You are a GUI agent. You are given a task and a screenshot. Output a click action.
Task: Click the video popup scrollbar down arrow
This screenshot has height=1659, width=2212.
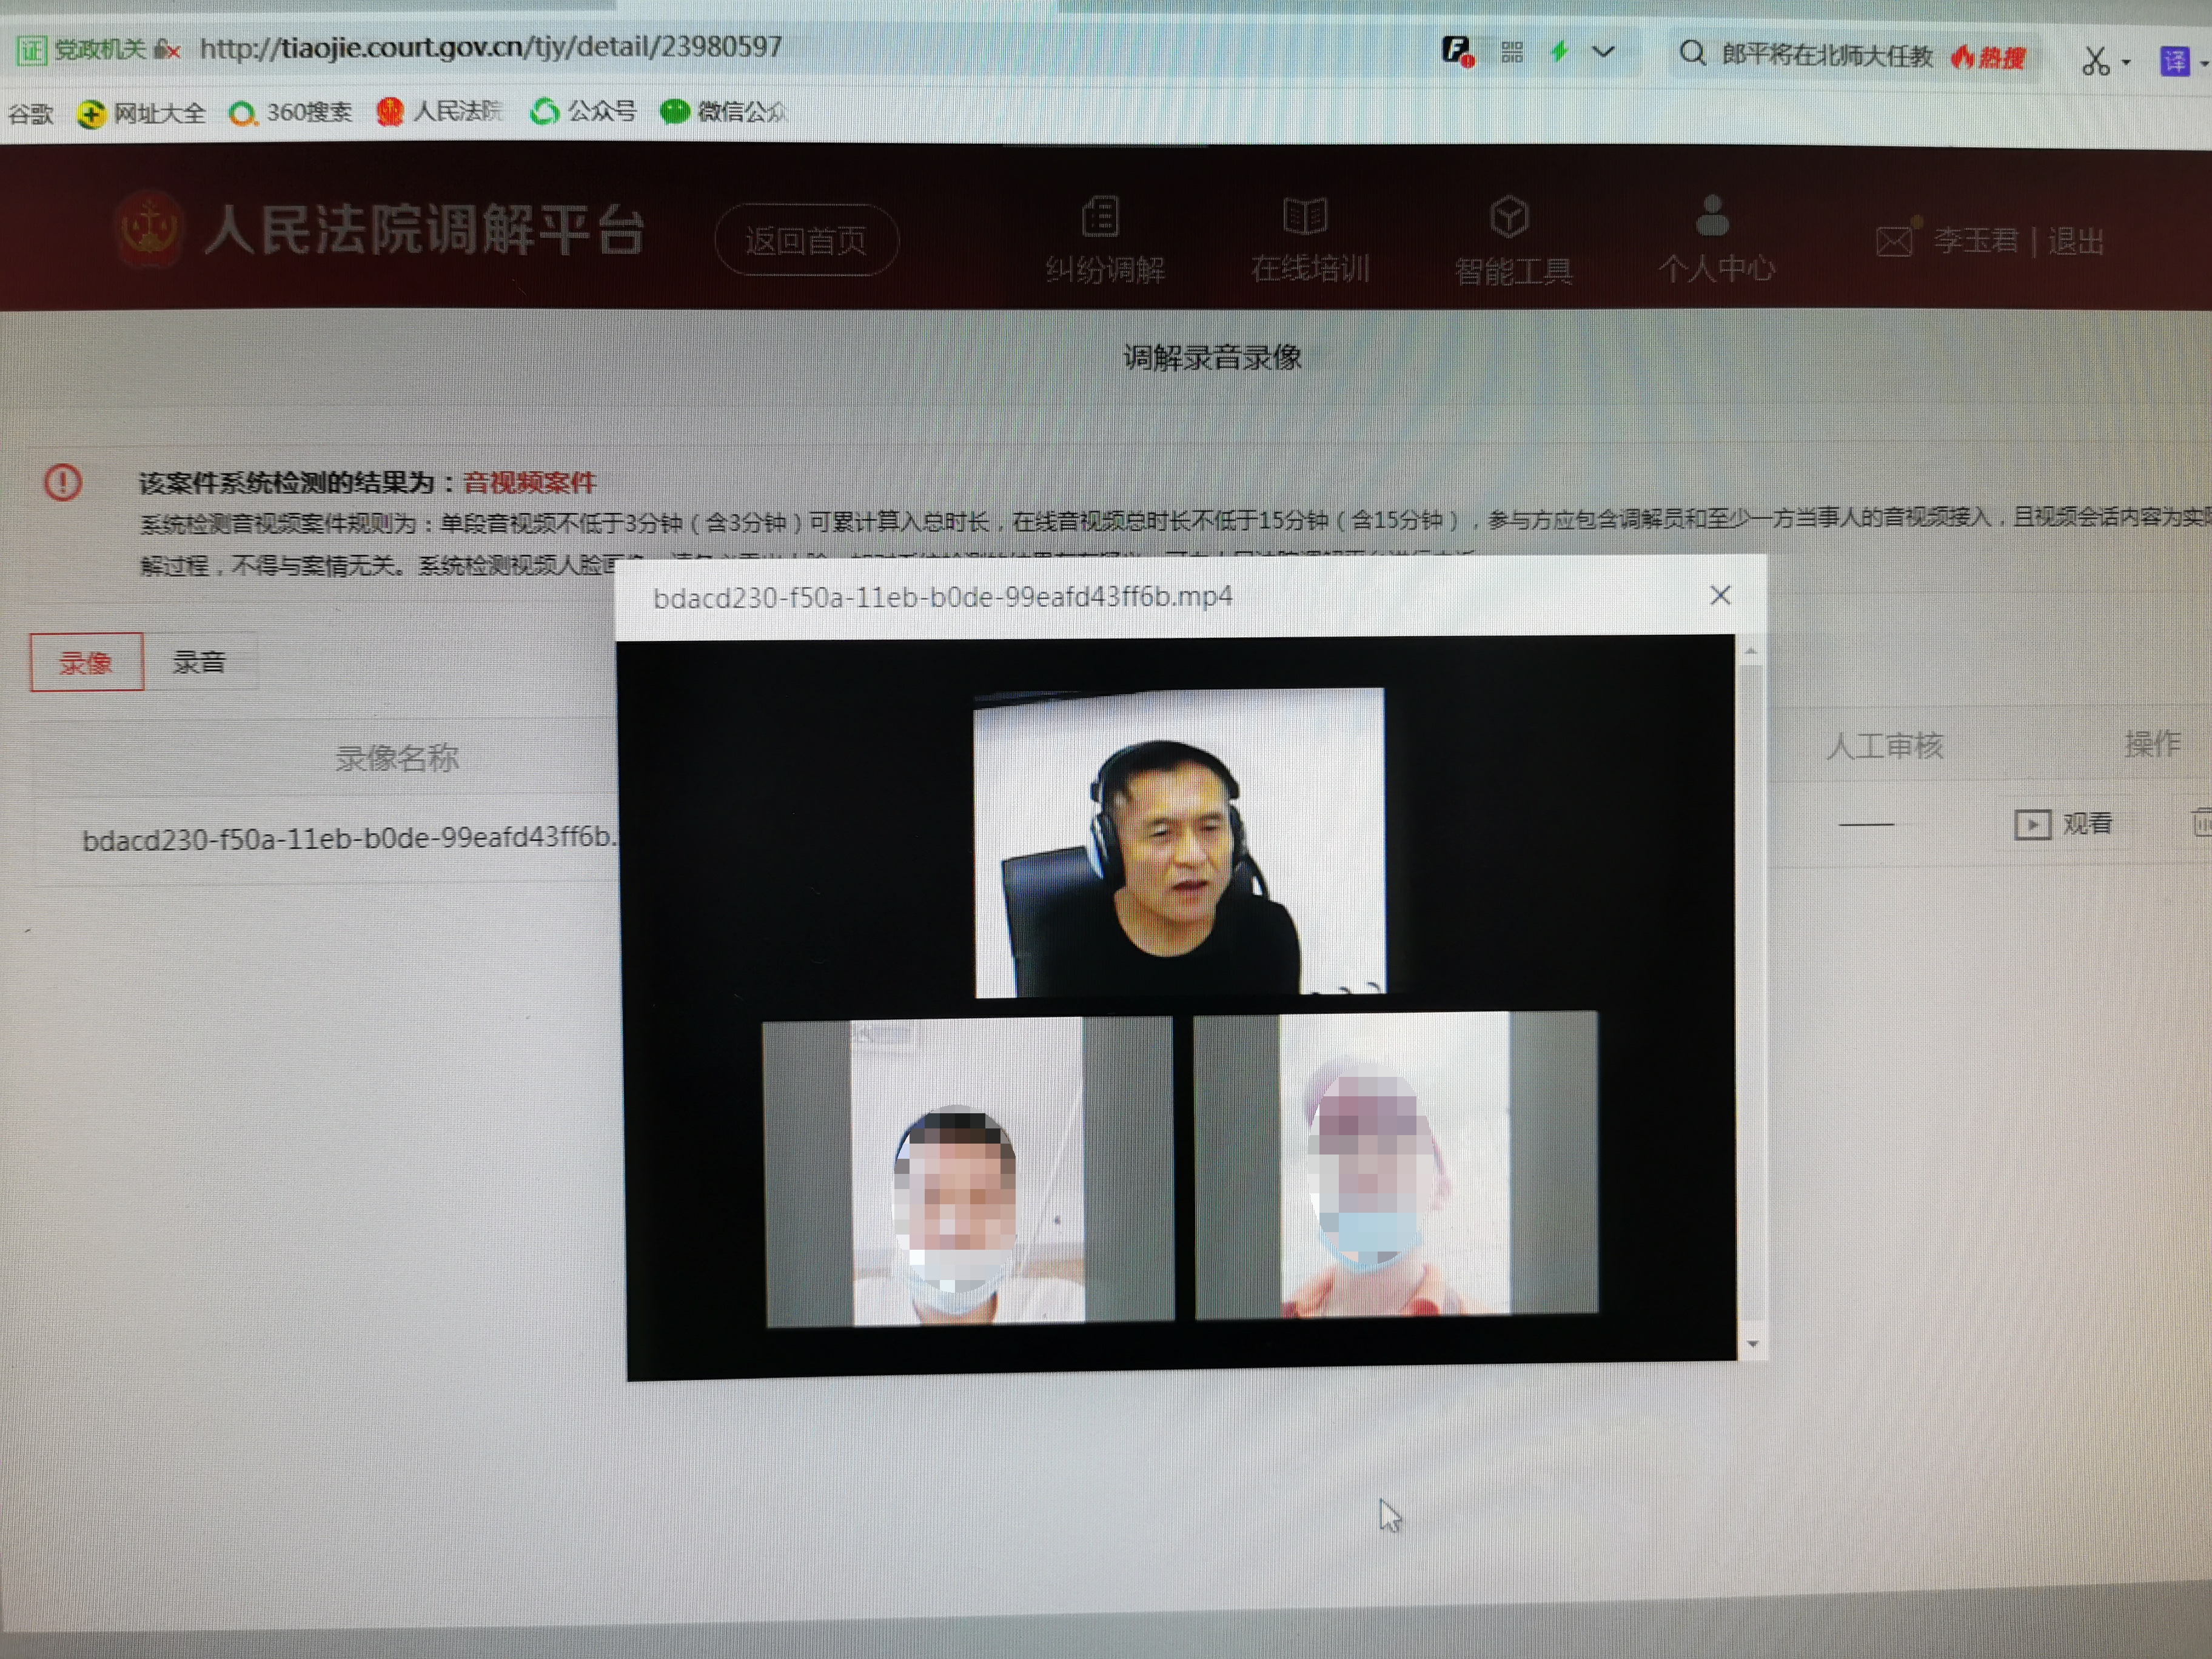1752,1344
